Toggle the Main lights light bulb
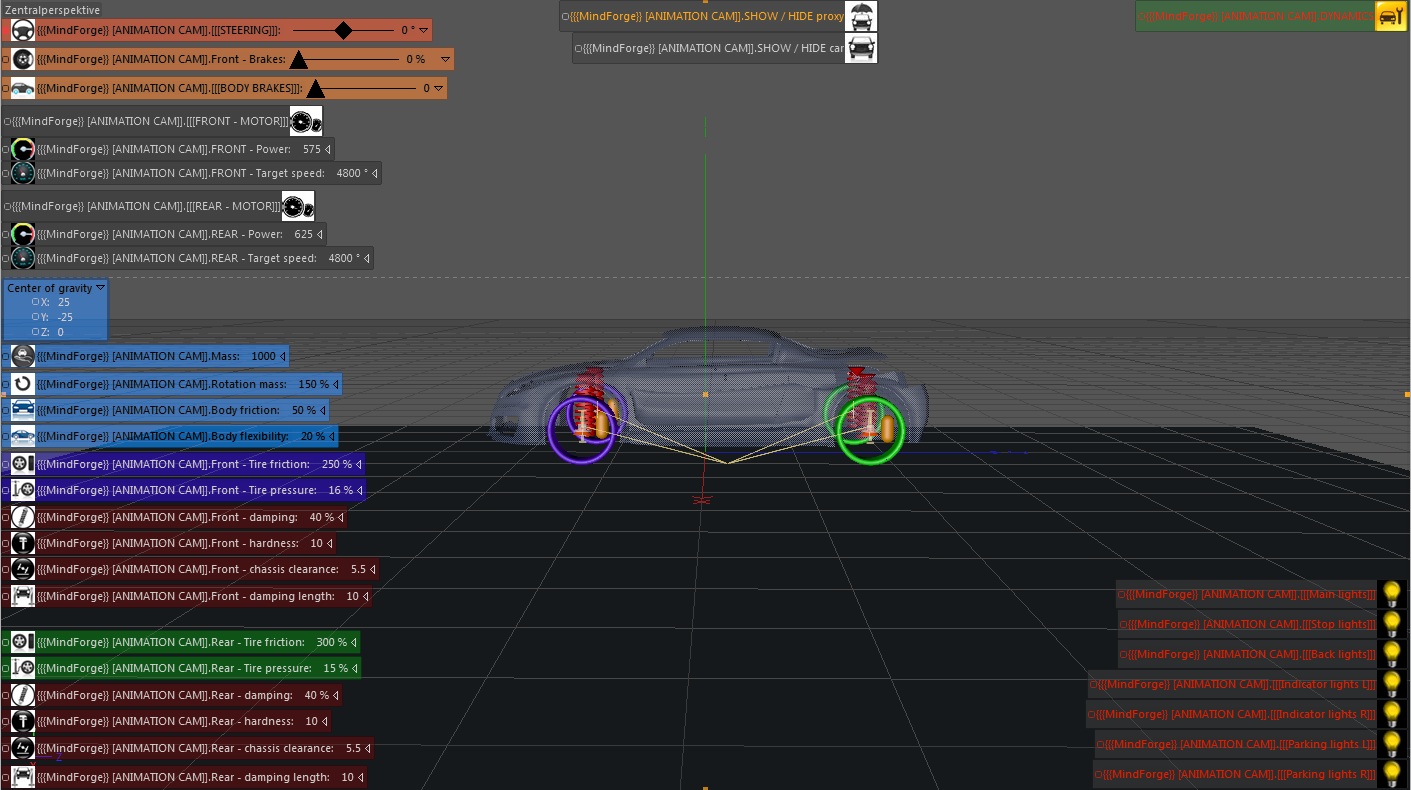The height and width of the screenshot is (790, 1411). [1392, 593]
